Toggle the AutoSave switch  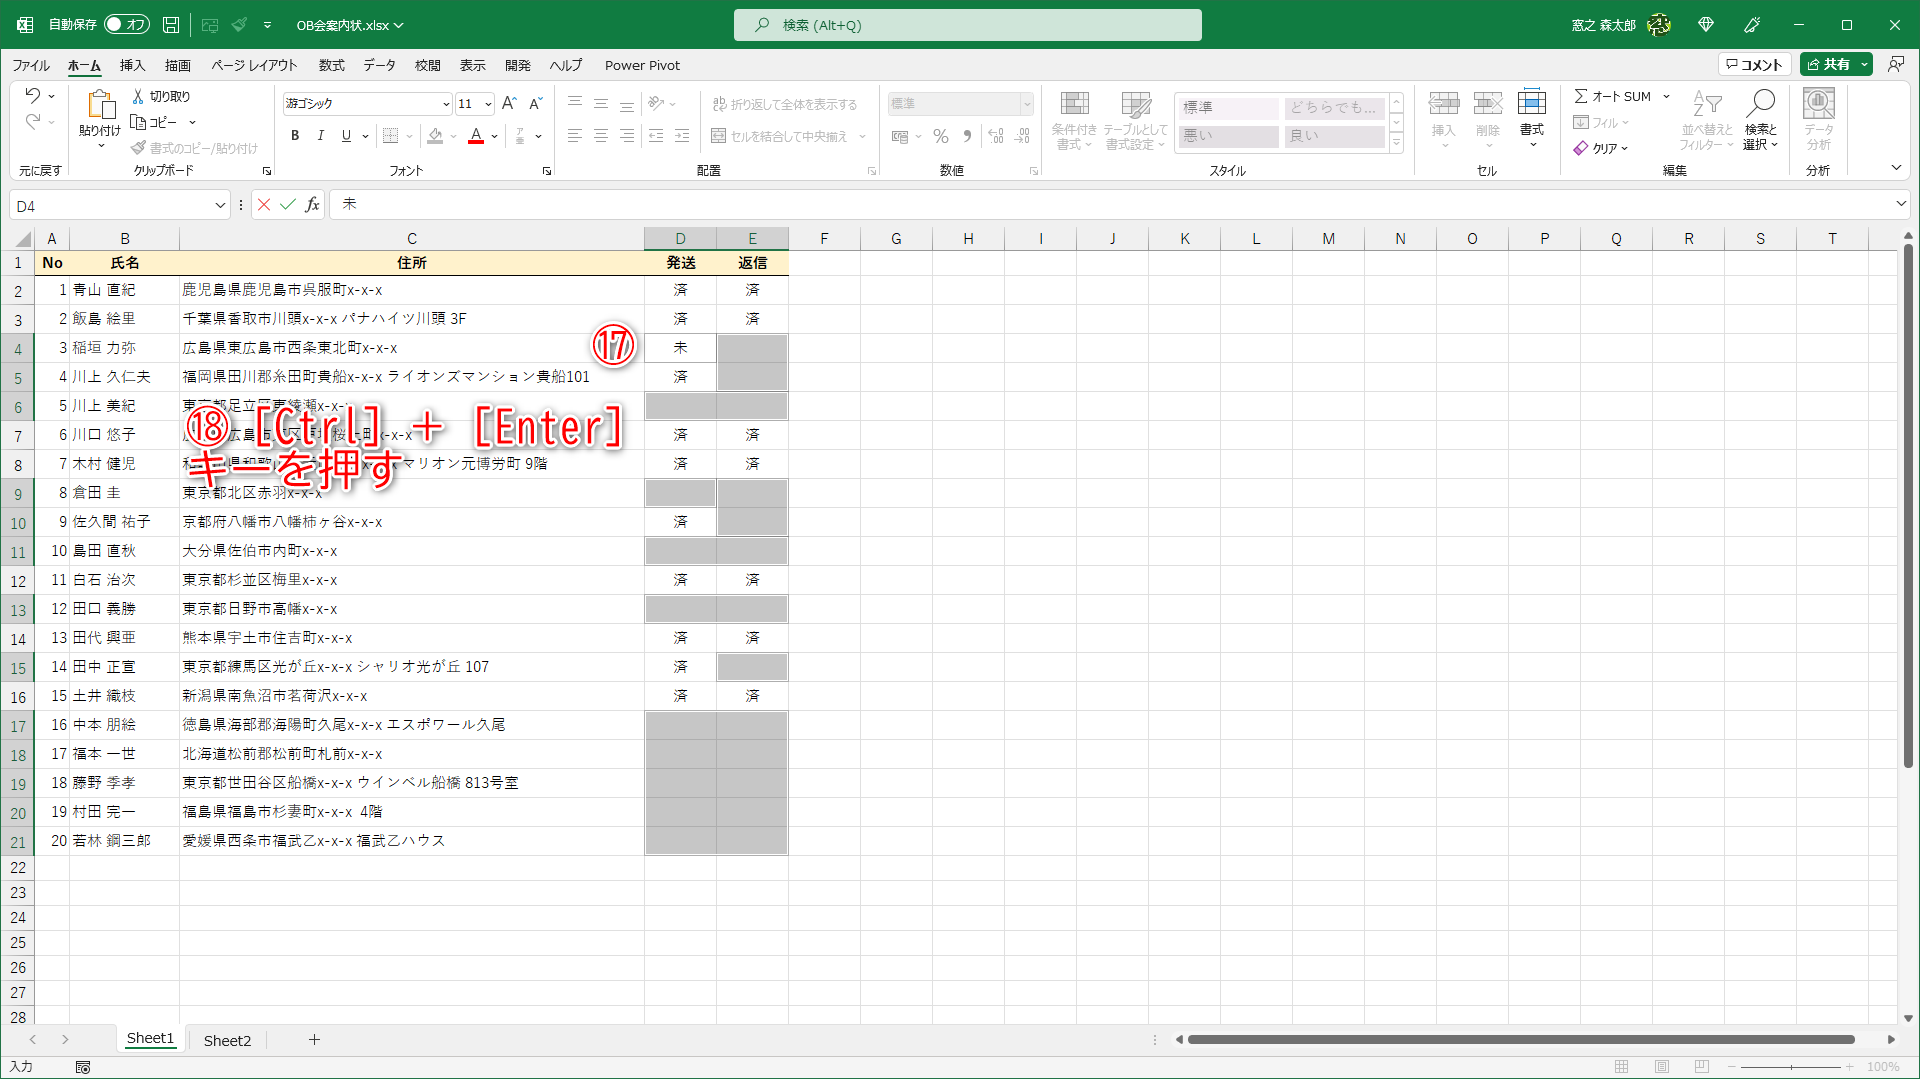127,25
